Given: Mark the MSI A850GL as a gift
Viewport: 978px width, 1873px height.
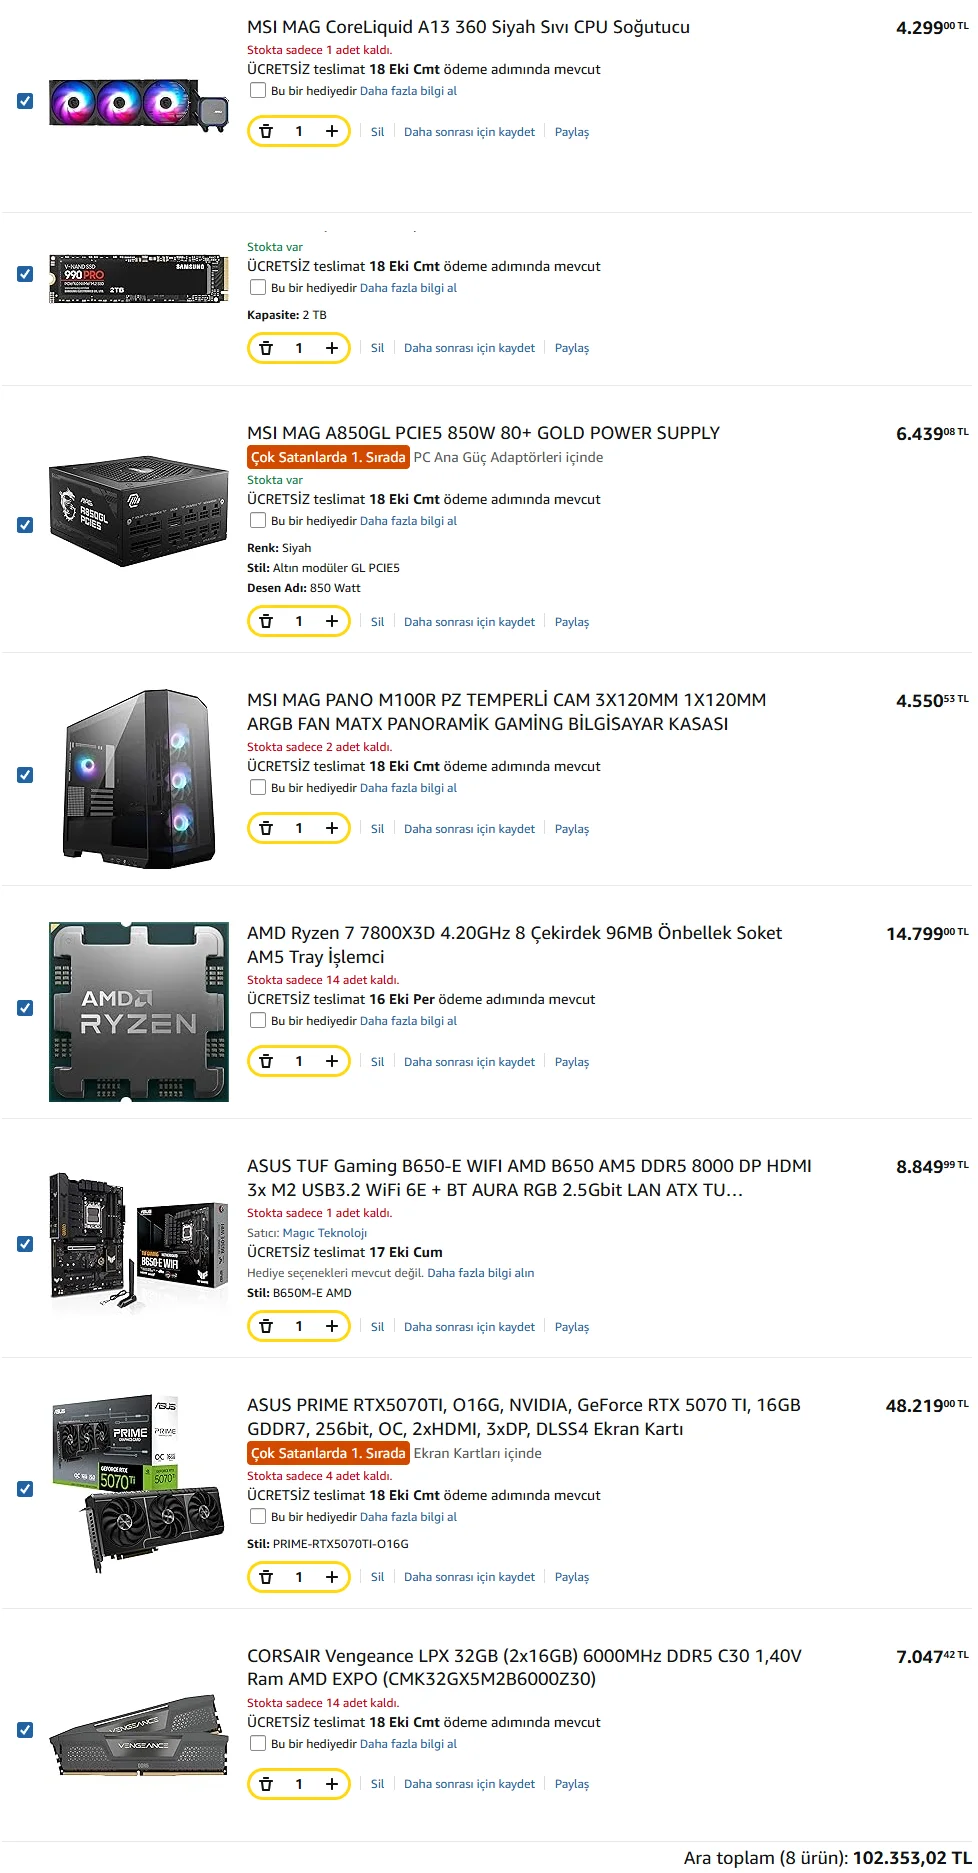Looking at the screenshot, I should pyautogui.click(x=258, y=520).
